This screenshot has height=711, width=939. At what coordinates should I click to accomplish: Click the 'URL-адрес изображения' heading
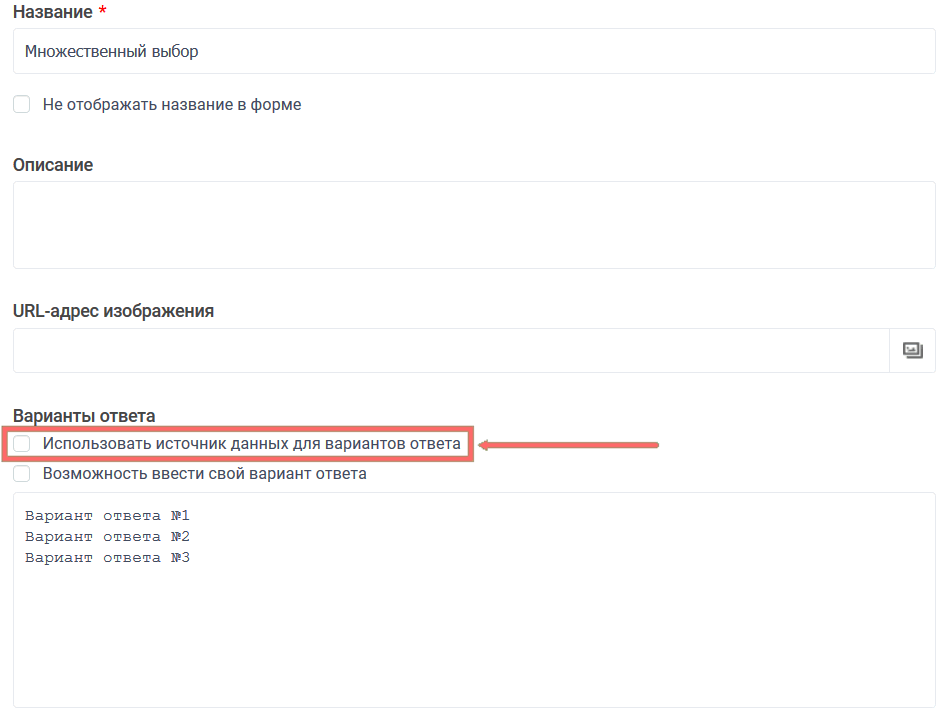tap(114, 311)
